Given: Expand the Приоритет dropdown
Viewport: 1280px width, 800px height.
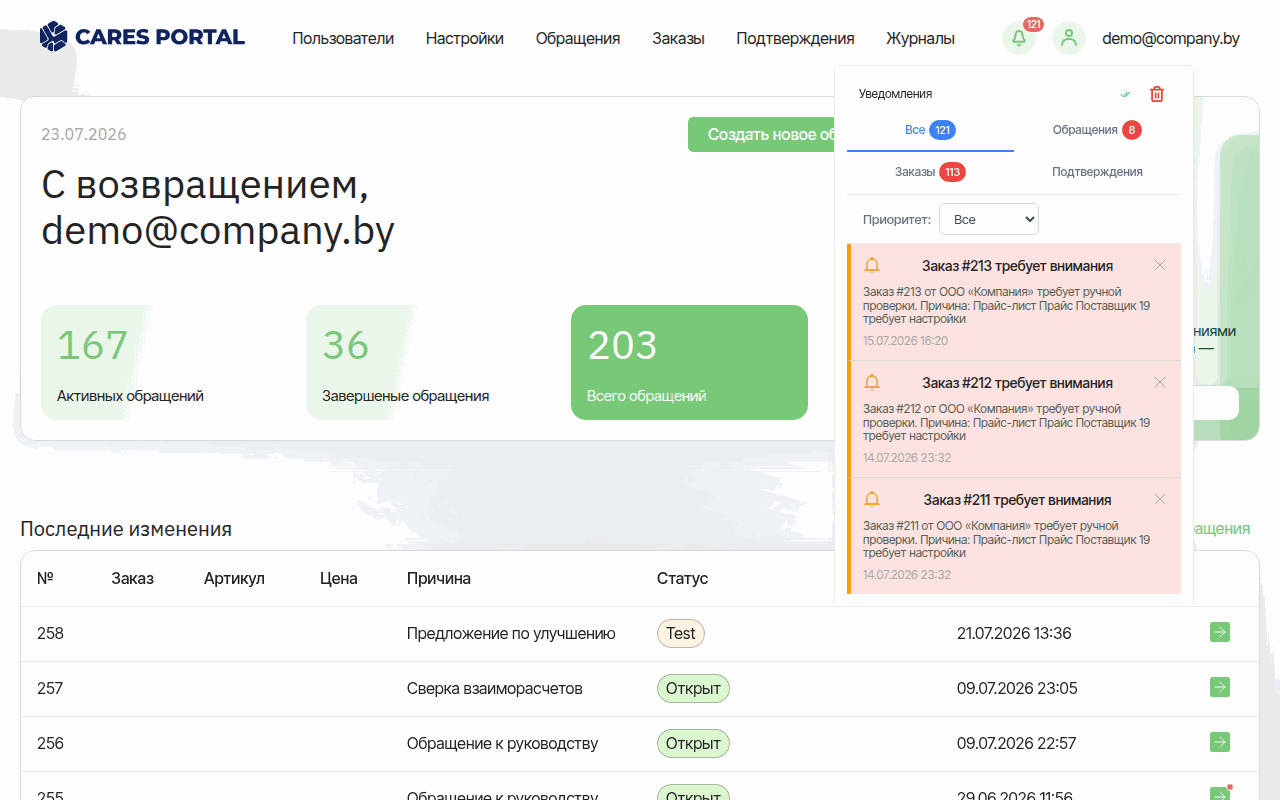Looking at the screenshot, I should pos(989,219).
